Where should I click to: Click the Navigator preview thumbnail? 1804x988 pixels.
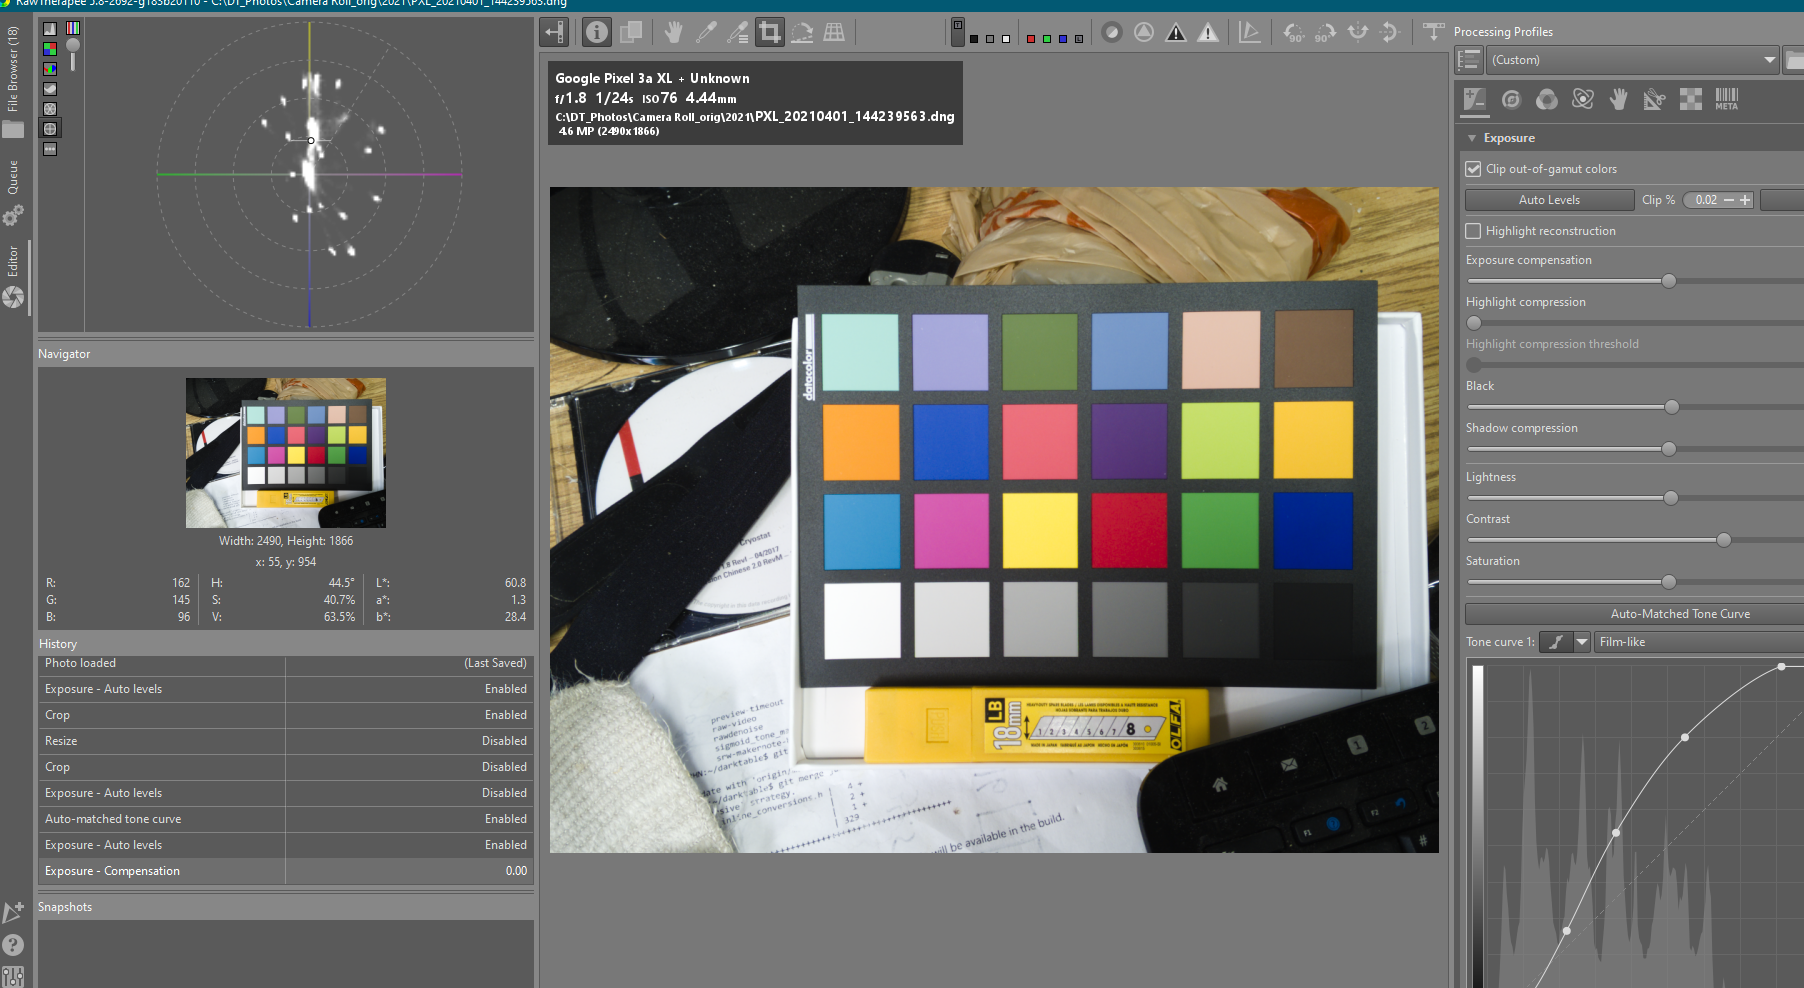point(286,453)
